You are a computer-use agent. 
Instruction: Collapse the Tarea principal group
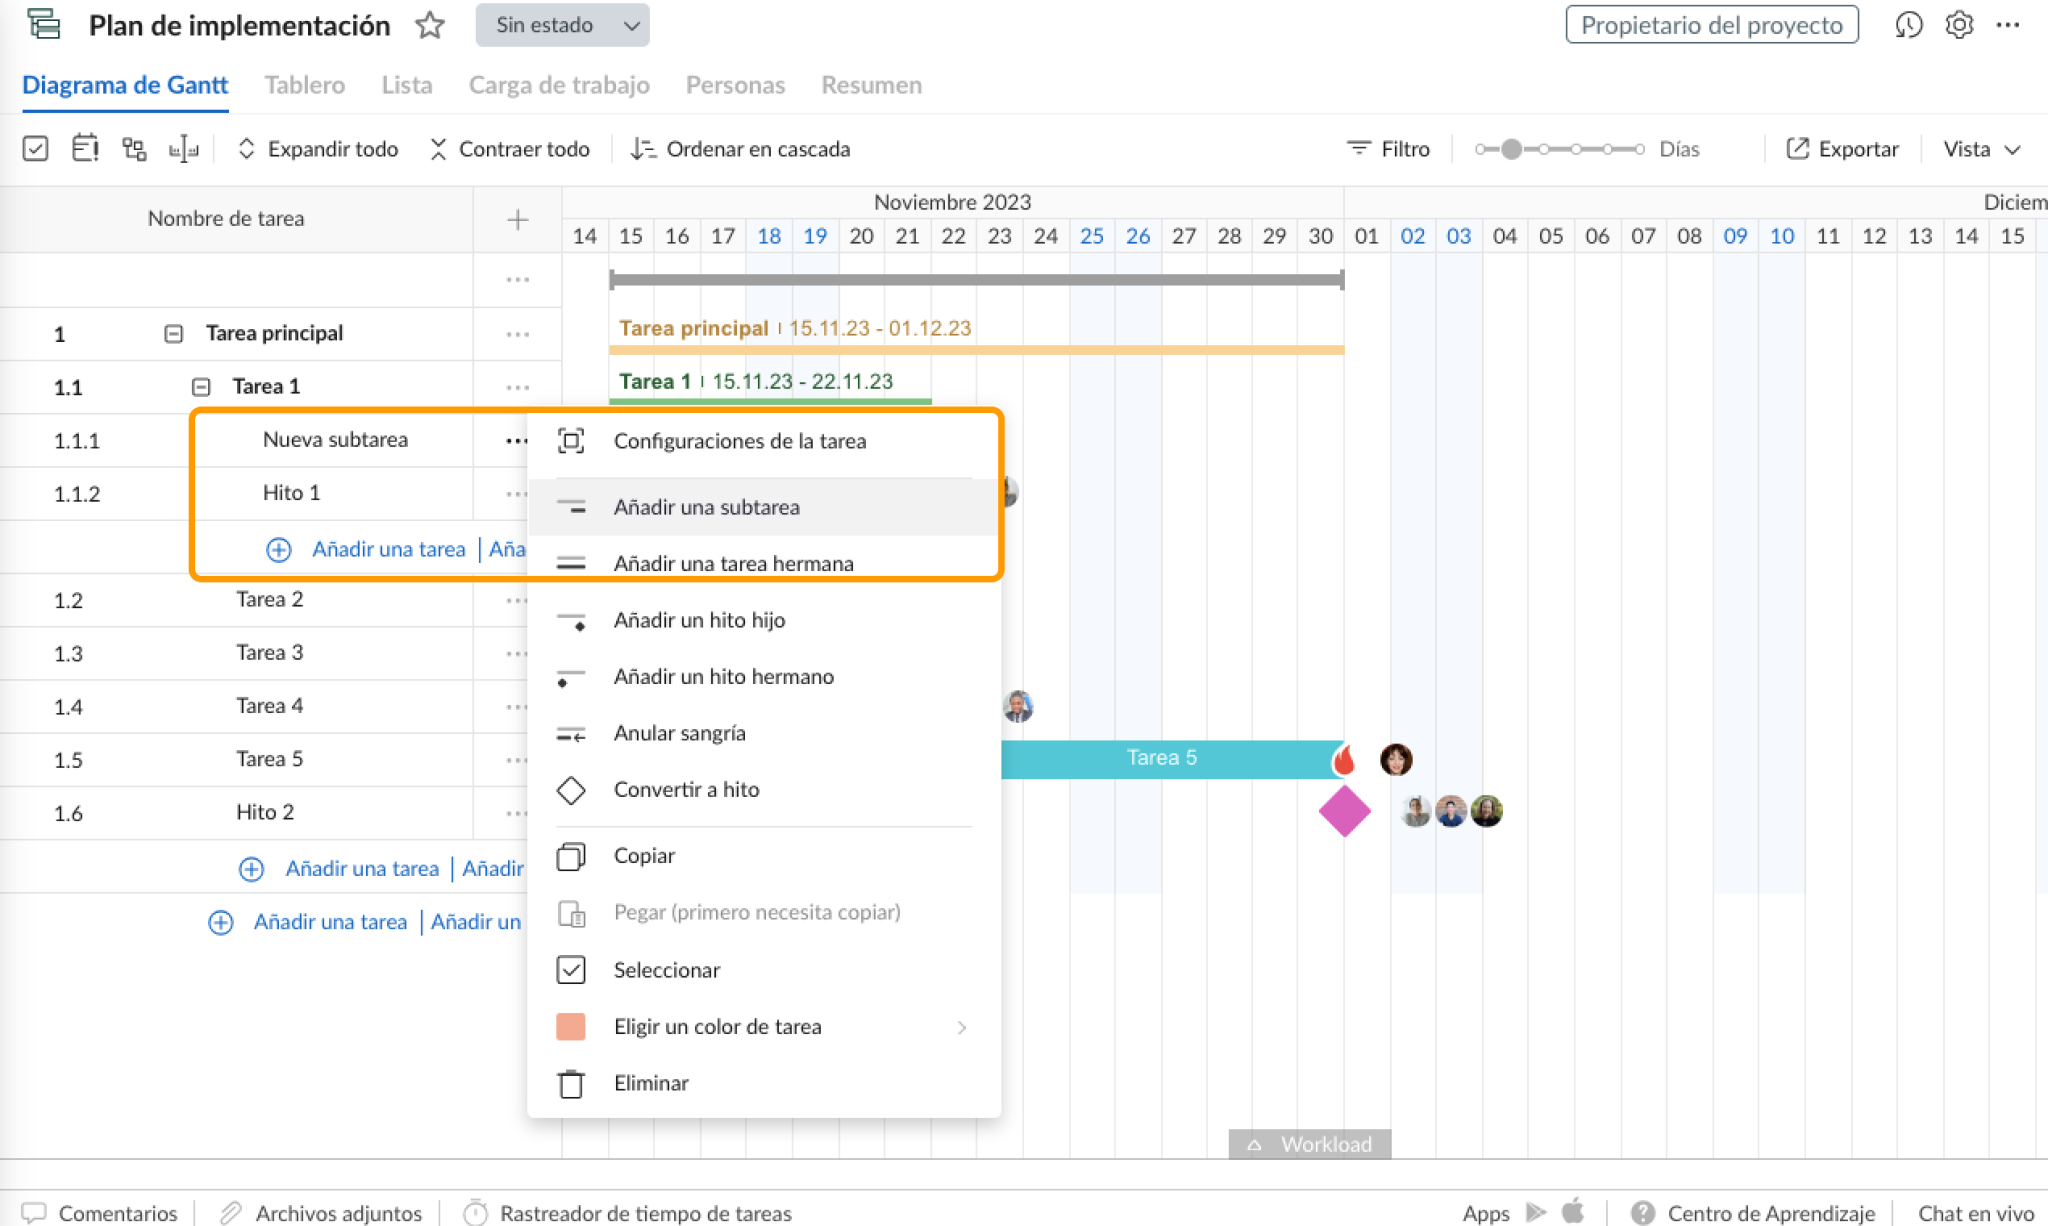coord(173,333)
